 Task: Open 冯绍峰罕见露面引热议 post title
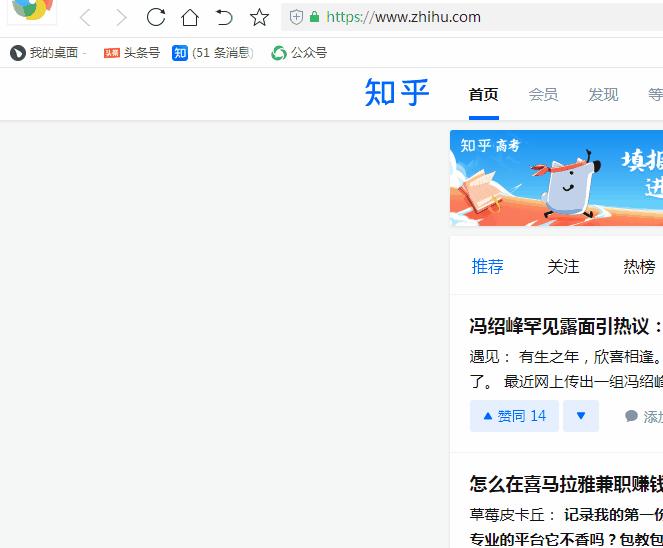[x=566, y=326]
